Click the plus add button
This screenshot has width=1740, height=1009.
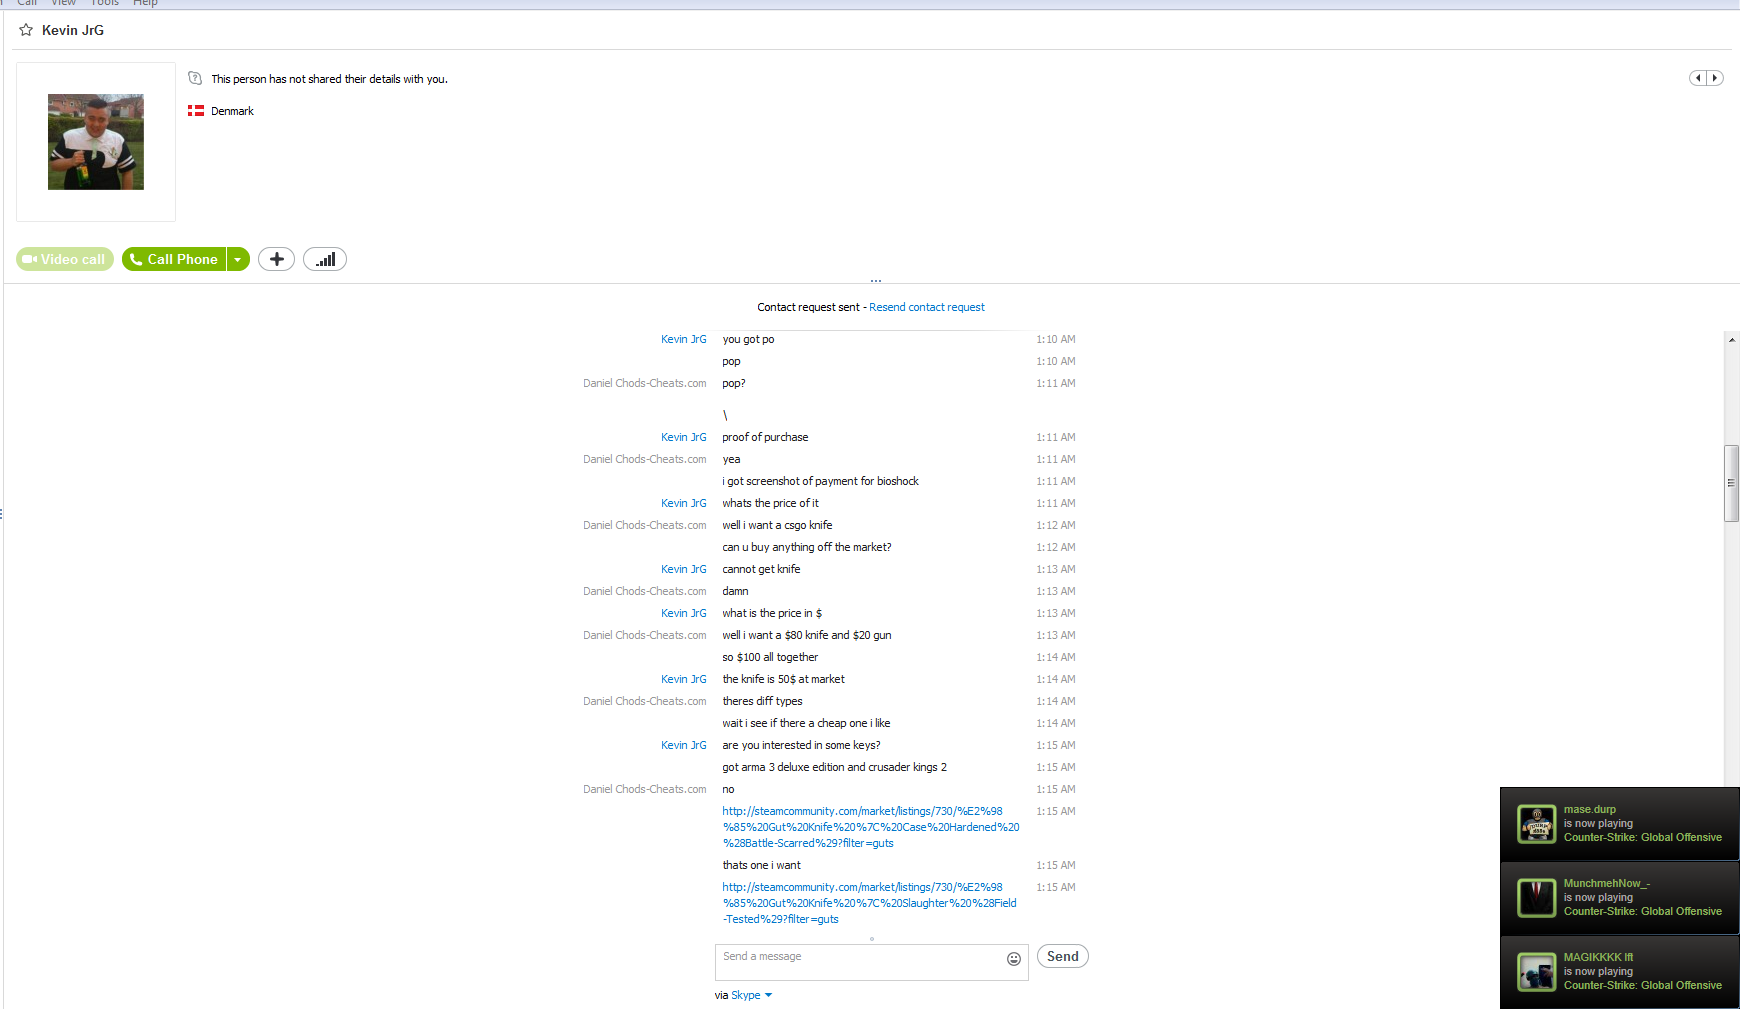click(276, 259)
